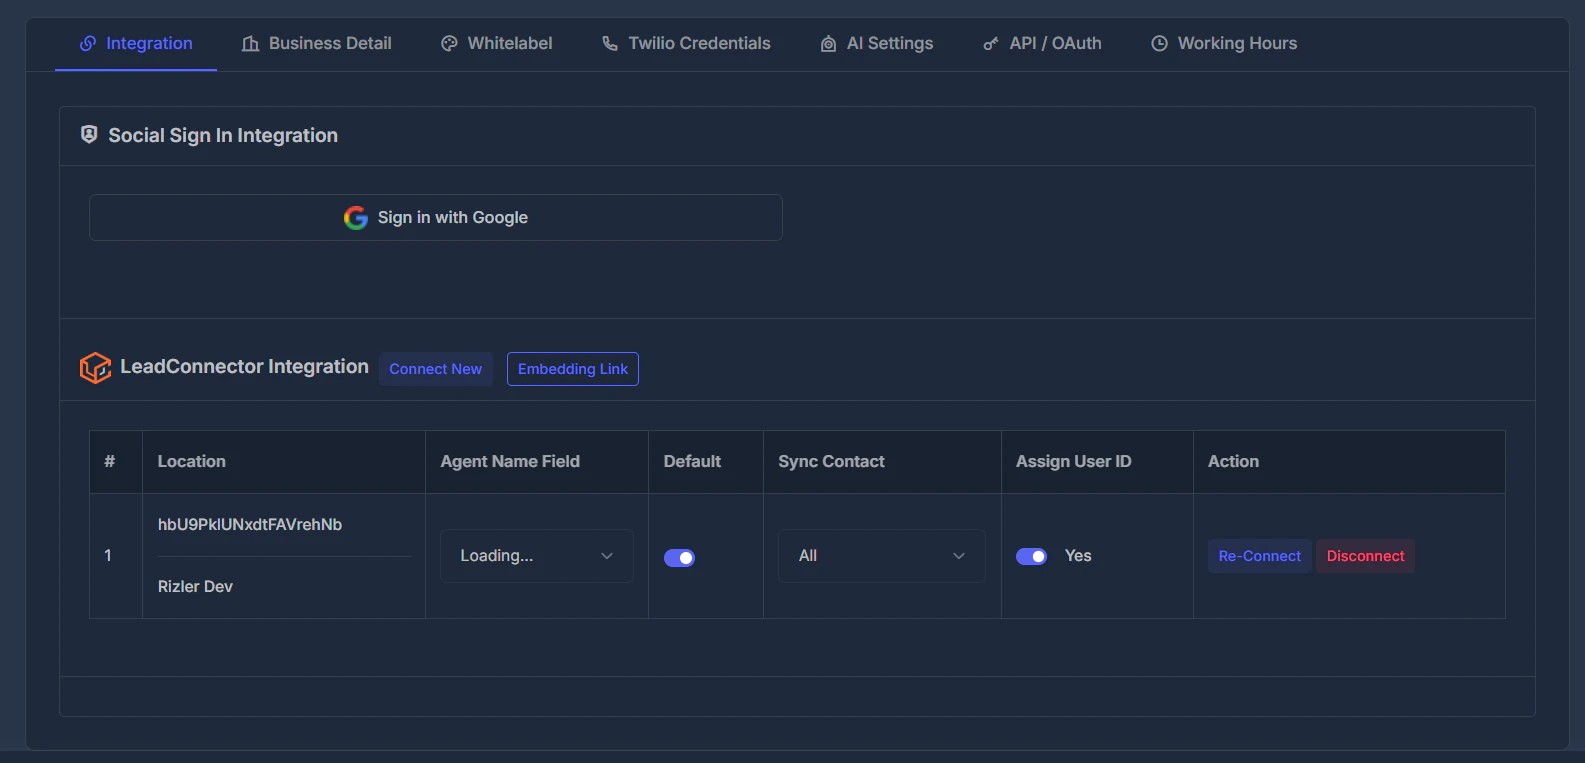This screenshot has height=763, width=1585.
Task: Click the Social Sign In shield icon
Action: [x=89, y=134]
